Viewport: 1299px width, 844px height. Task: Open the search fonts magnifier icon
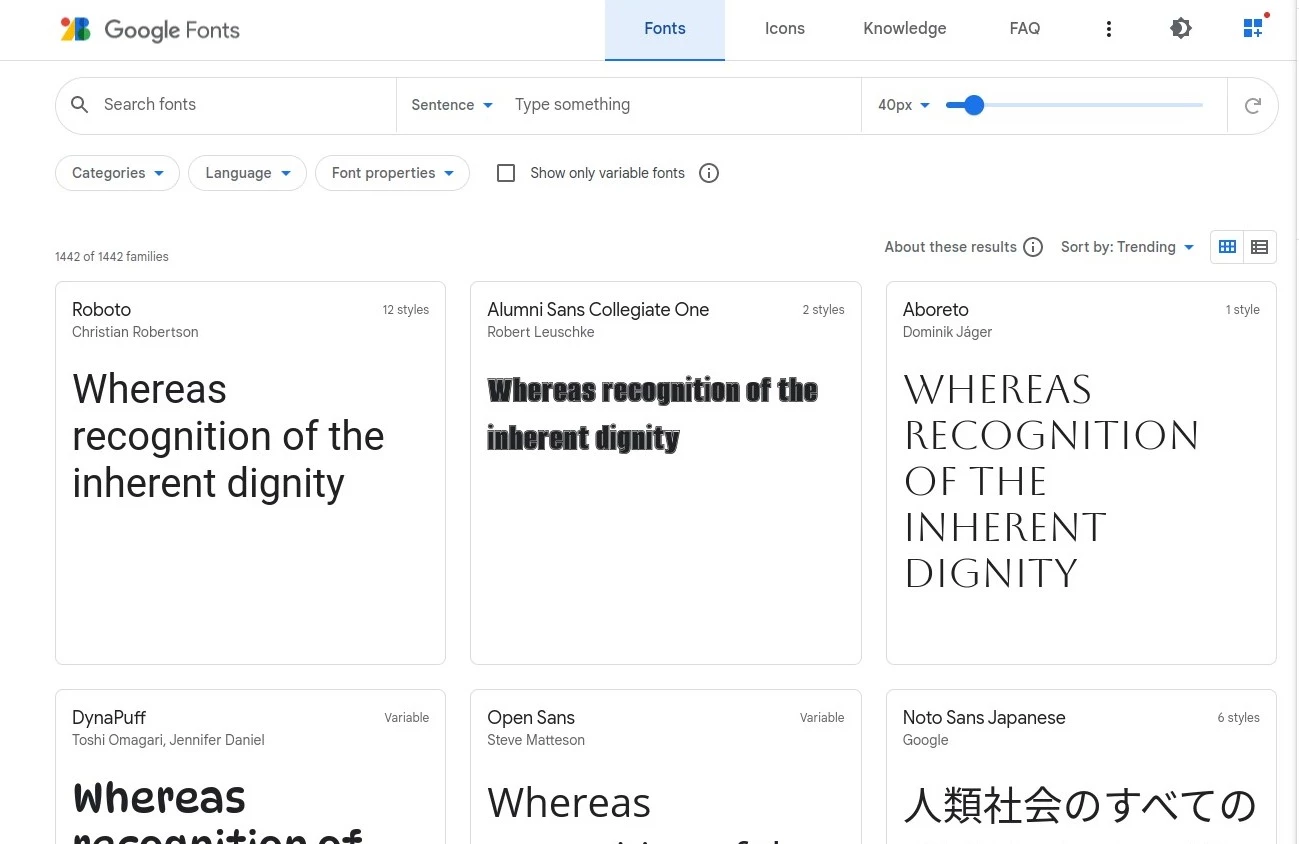click(x=80, y=105)
